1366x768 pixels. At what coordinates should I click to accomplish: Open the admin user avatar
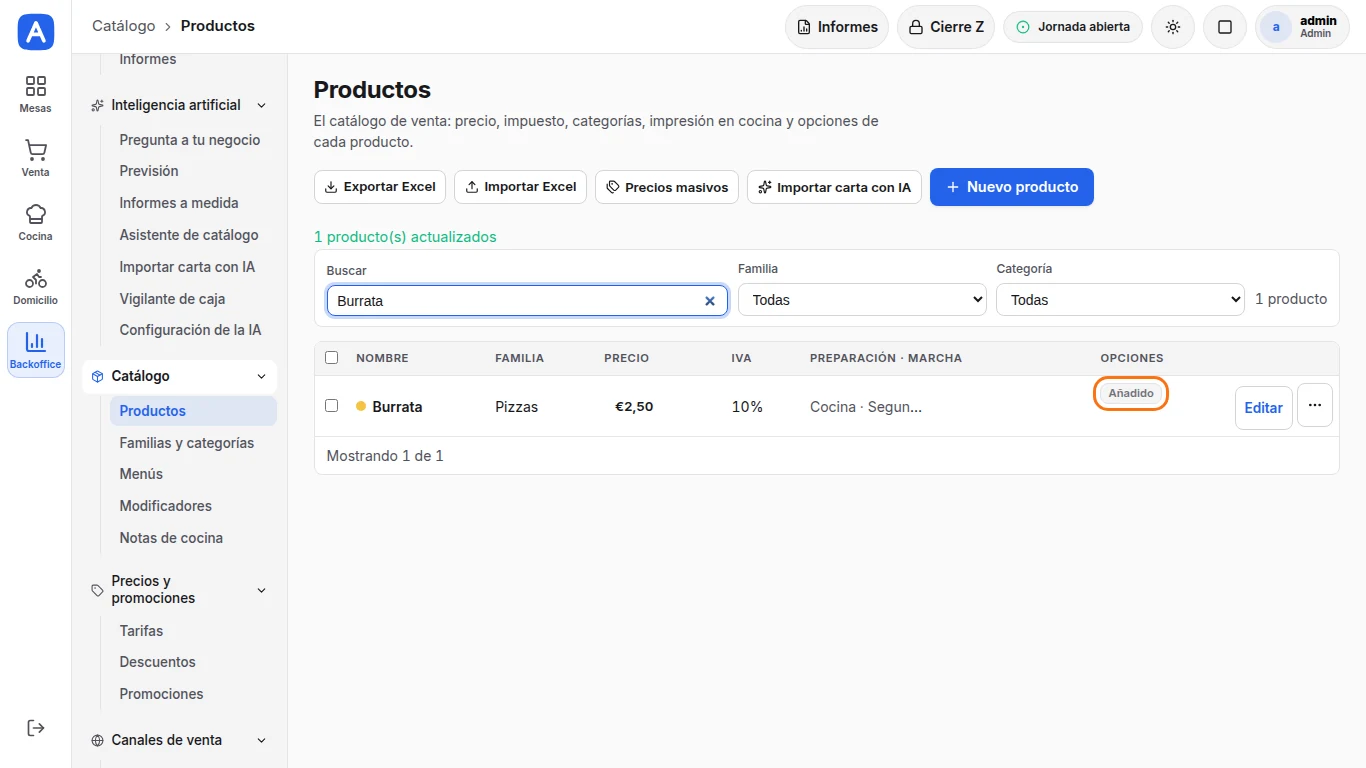(1276, 27)
